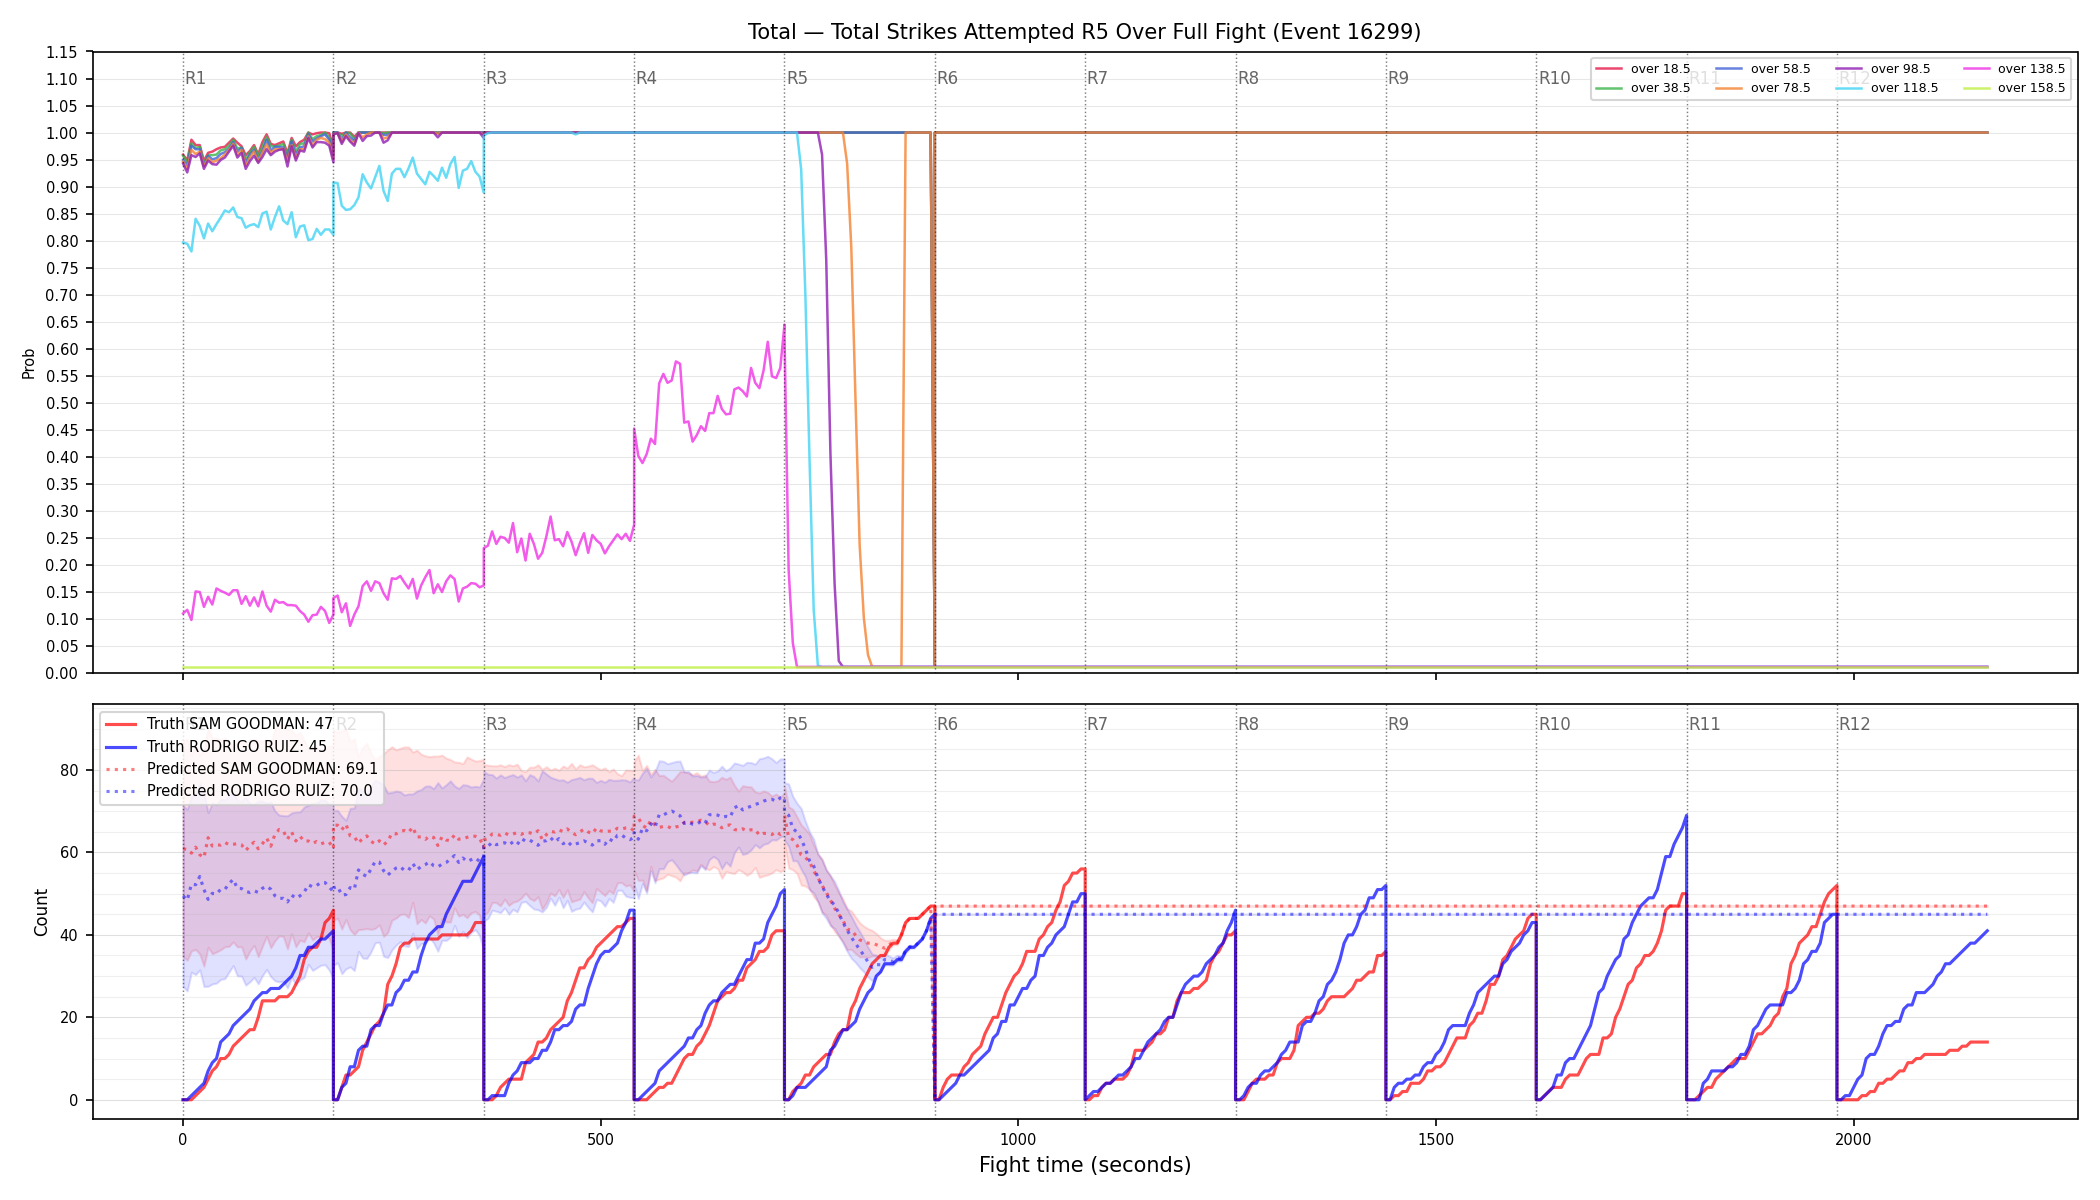Select the R3 round marker in top chart
This screenshot has width=2100, height=1200.
(496, 78)
